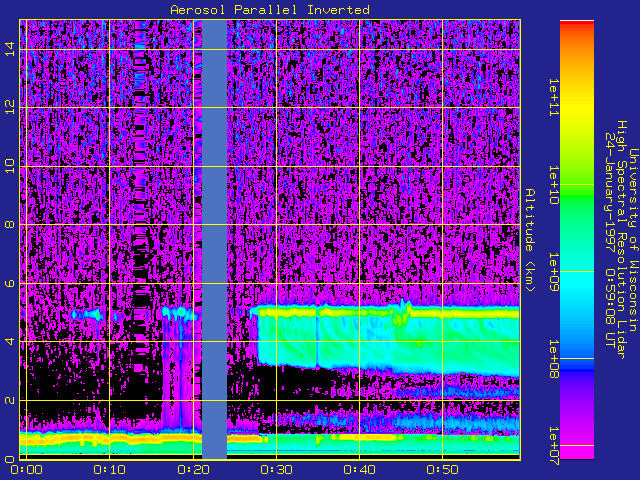The height and width of the screenshot is (480, 640).
Task: Click the altitude axis label 8
Action: (10, 224)
